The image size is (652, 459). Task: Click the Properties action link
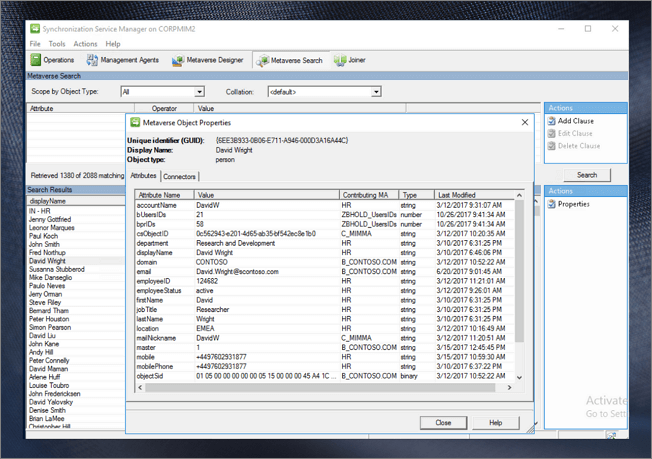point(574,204)
